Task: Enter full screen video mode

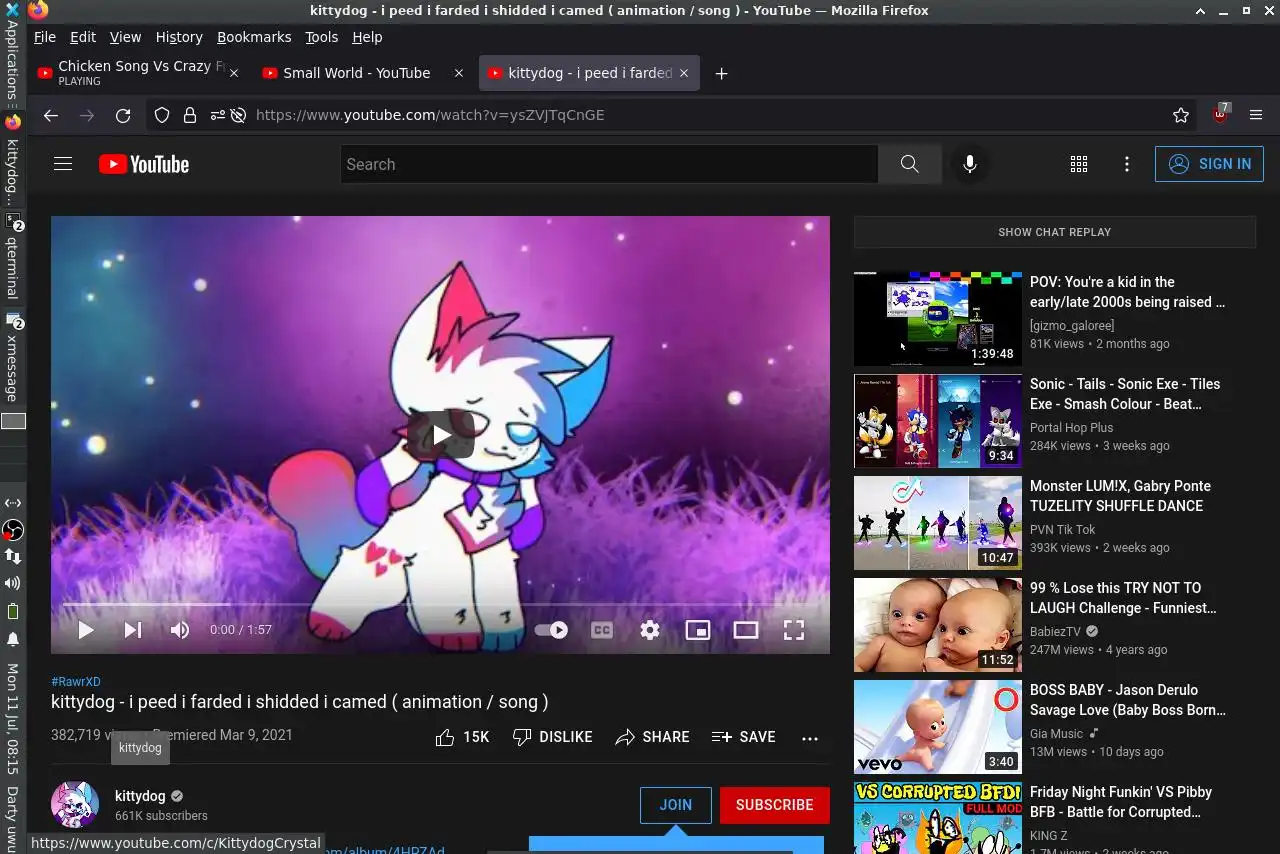Action: (x=794, y=630)
